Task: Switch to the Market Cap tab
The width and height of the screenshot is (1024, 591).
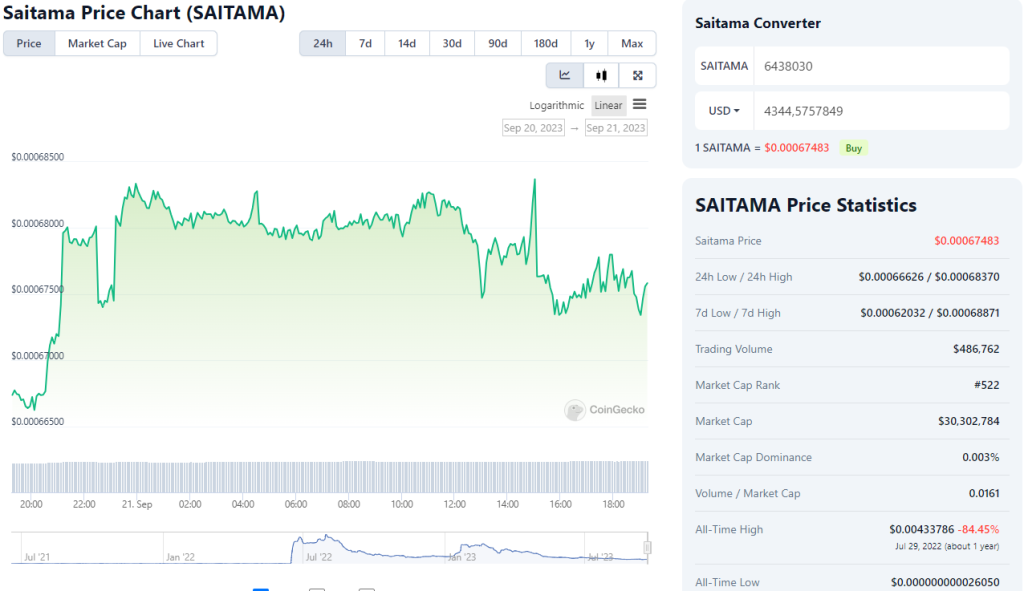Action: 97,43
